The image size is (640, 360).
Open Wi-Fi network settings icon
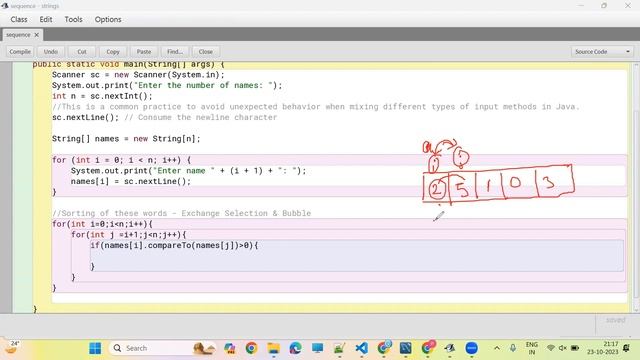coord(551,348)
